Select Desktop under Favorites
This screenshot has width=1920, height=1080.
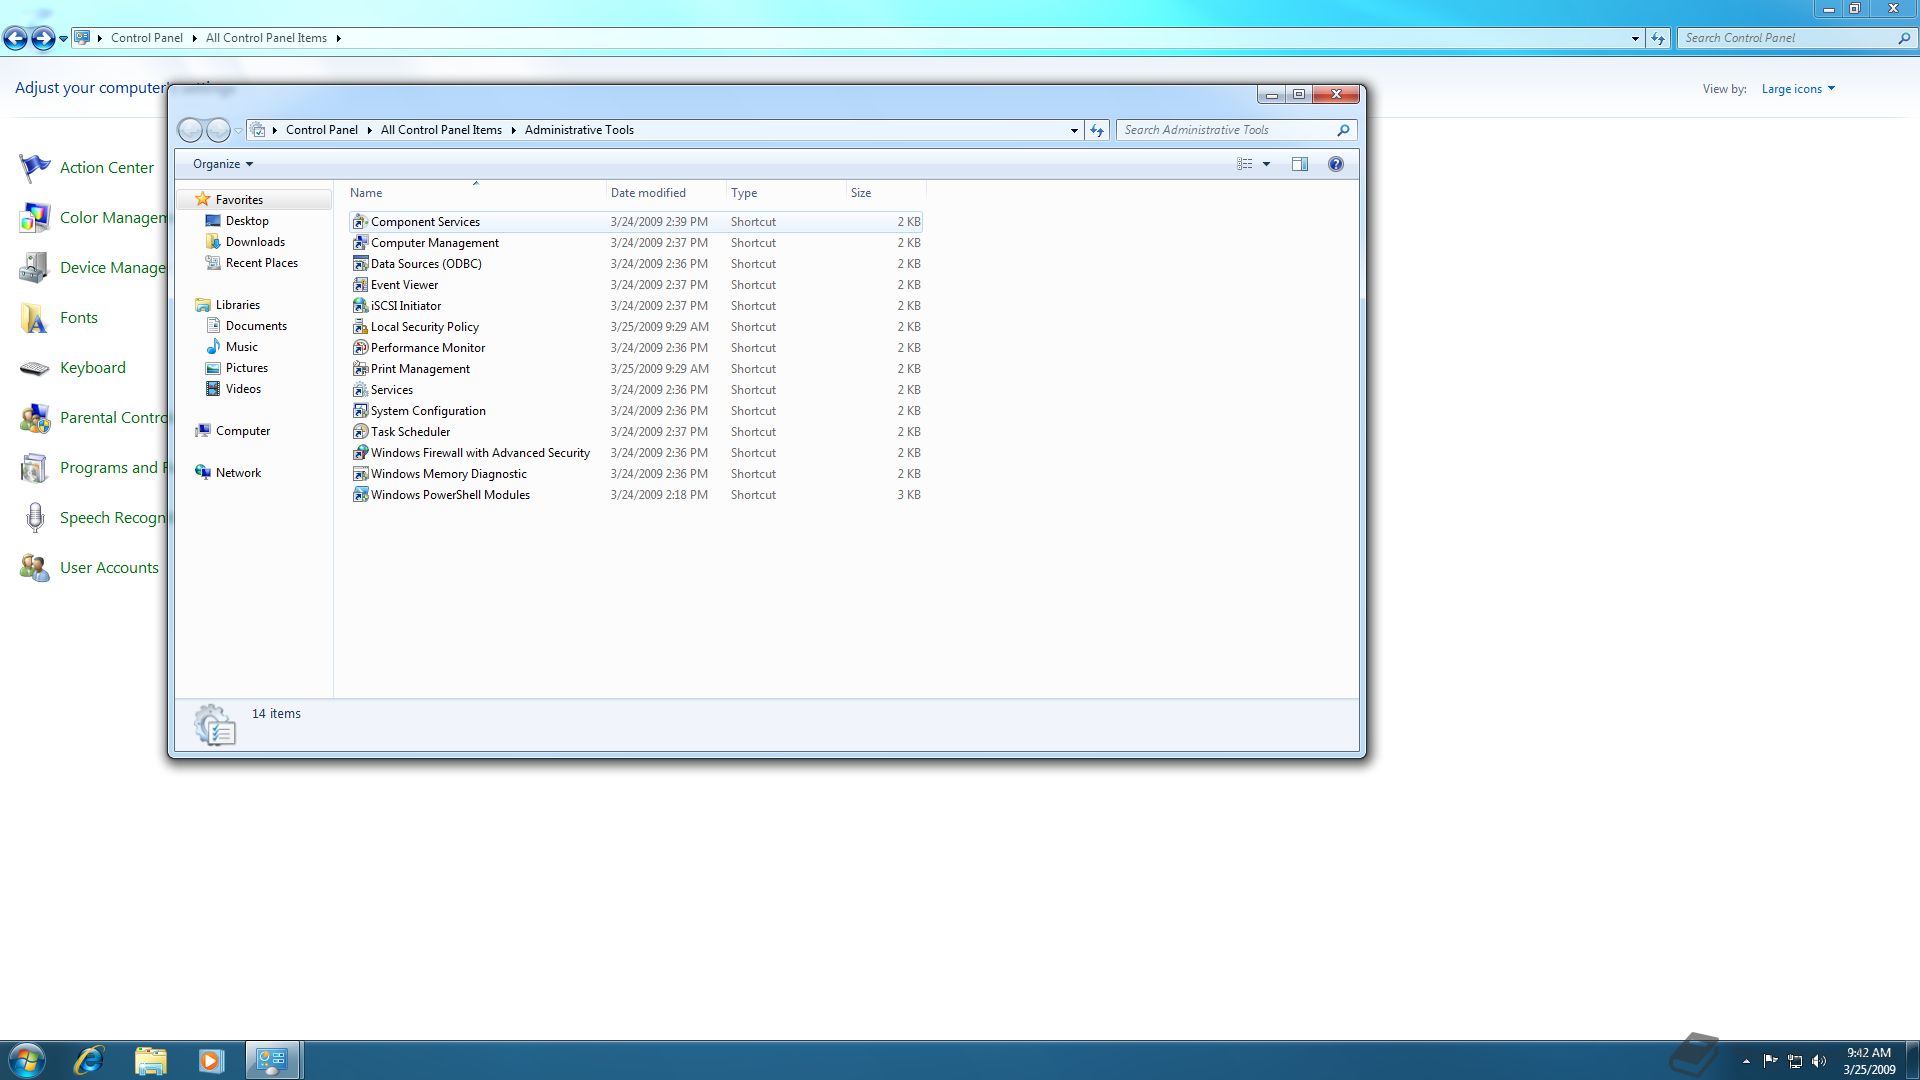247,221
